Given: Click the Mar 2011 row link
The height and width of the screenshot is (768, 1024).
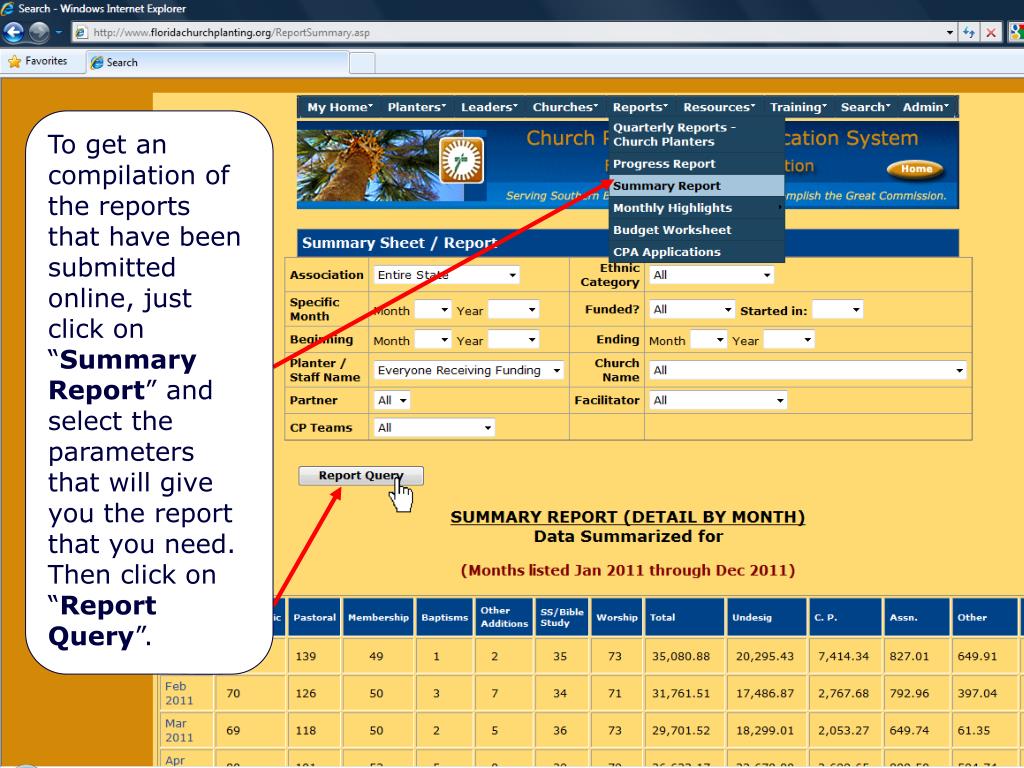Looking at the screenshot, I should click(178, 731).
